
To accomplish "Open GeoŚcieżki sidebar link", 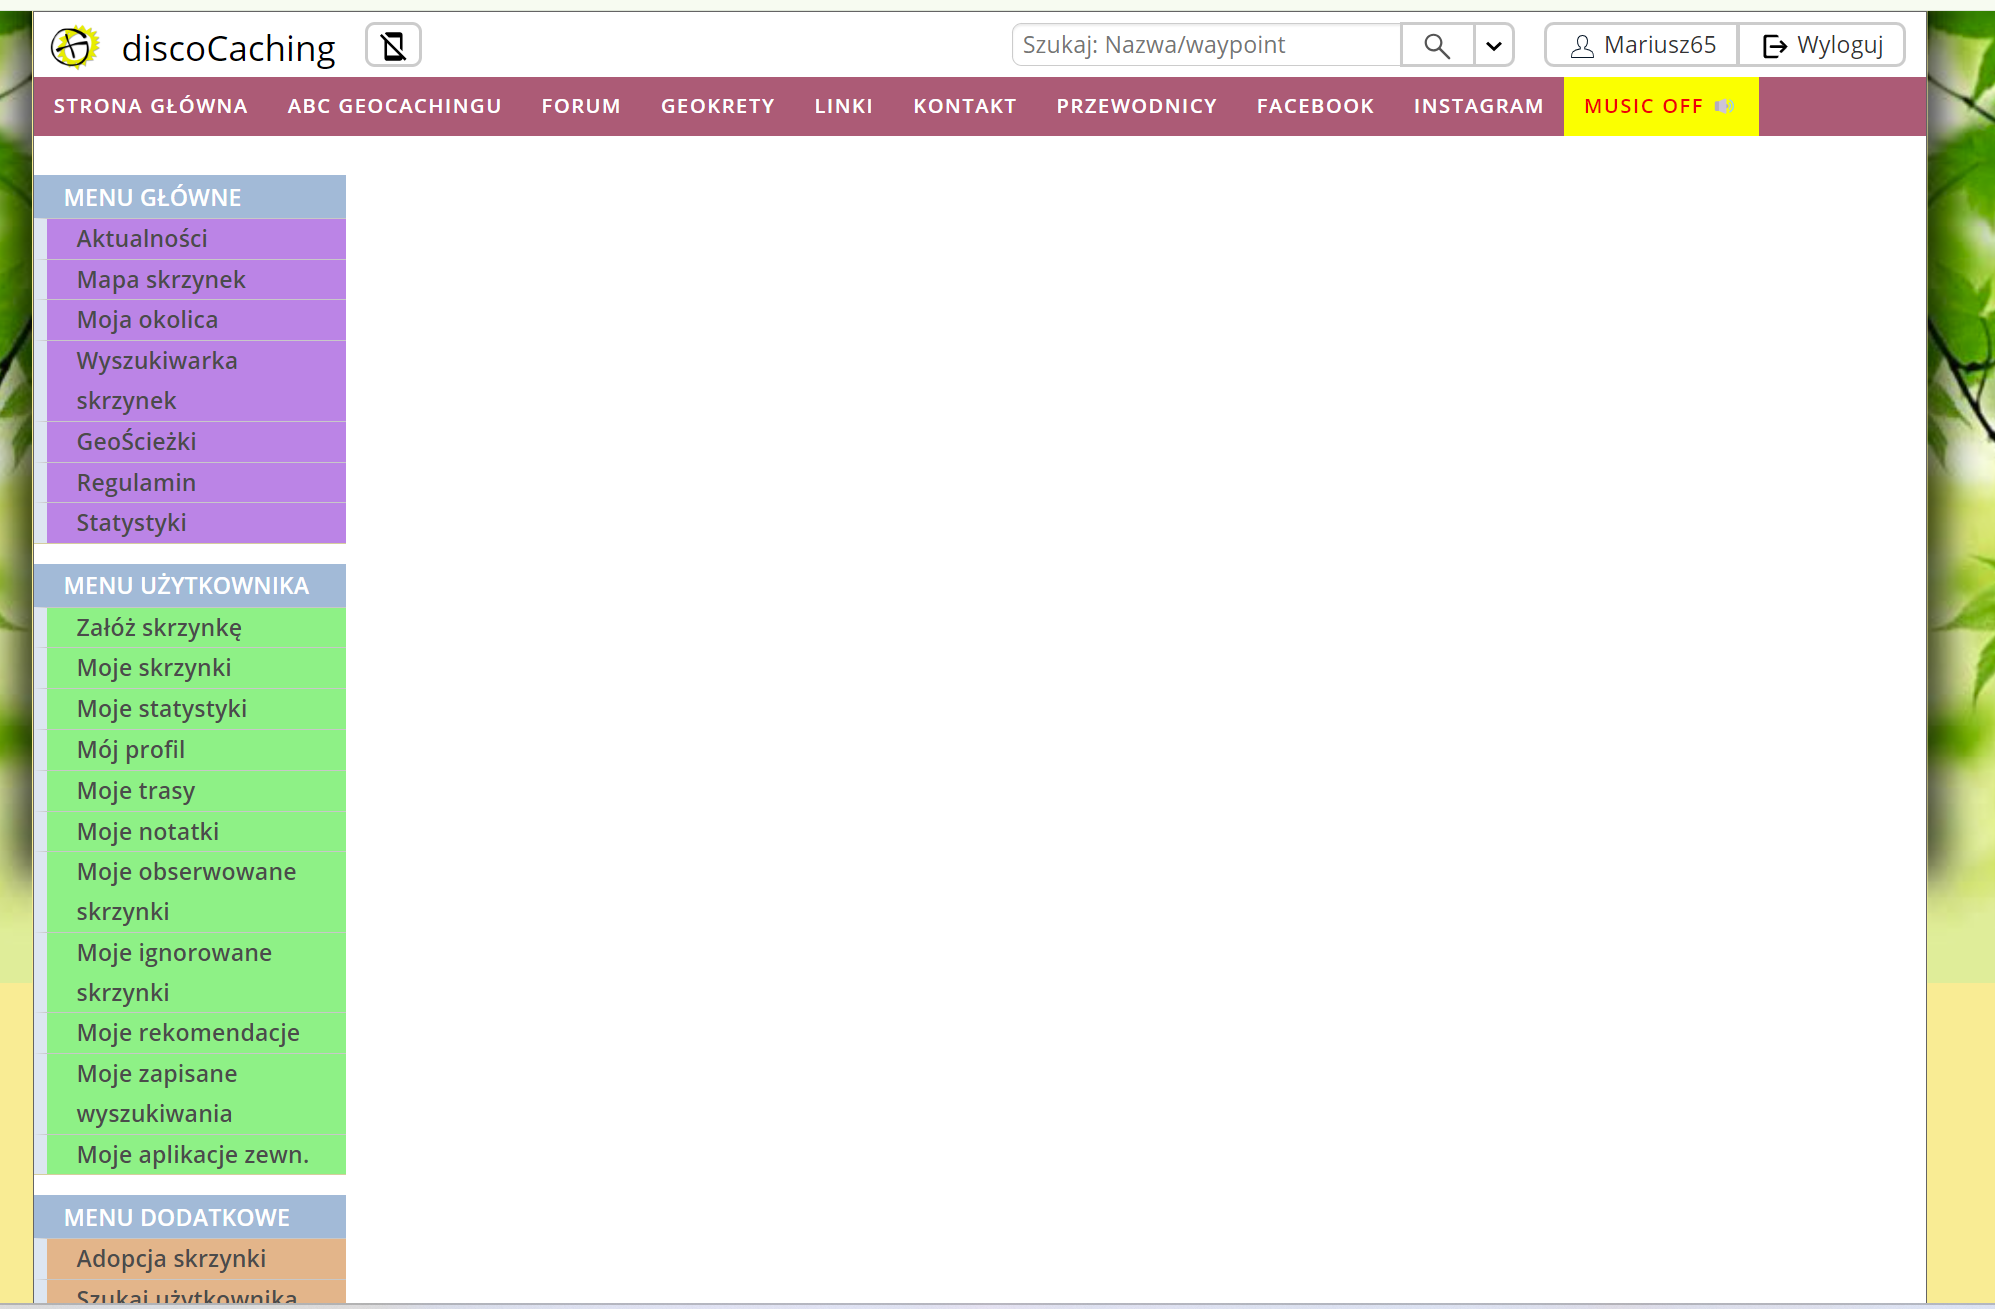I will click(x=136, y=442).
